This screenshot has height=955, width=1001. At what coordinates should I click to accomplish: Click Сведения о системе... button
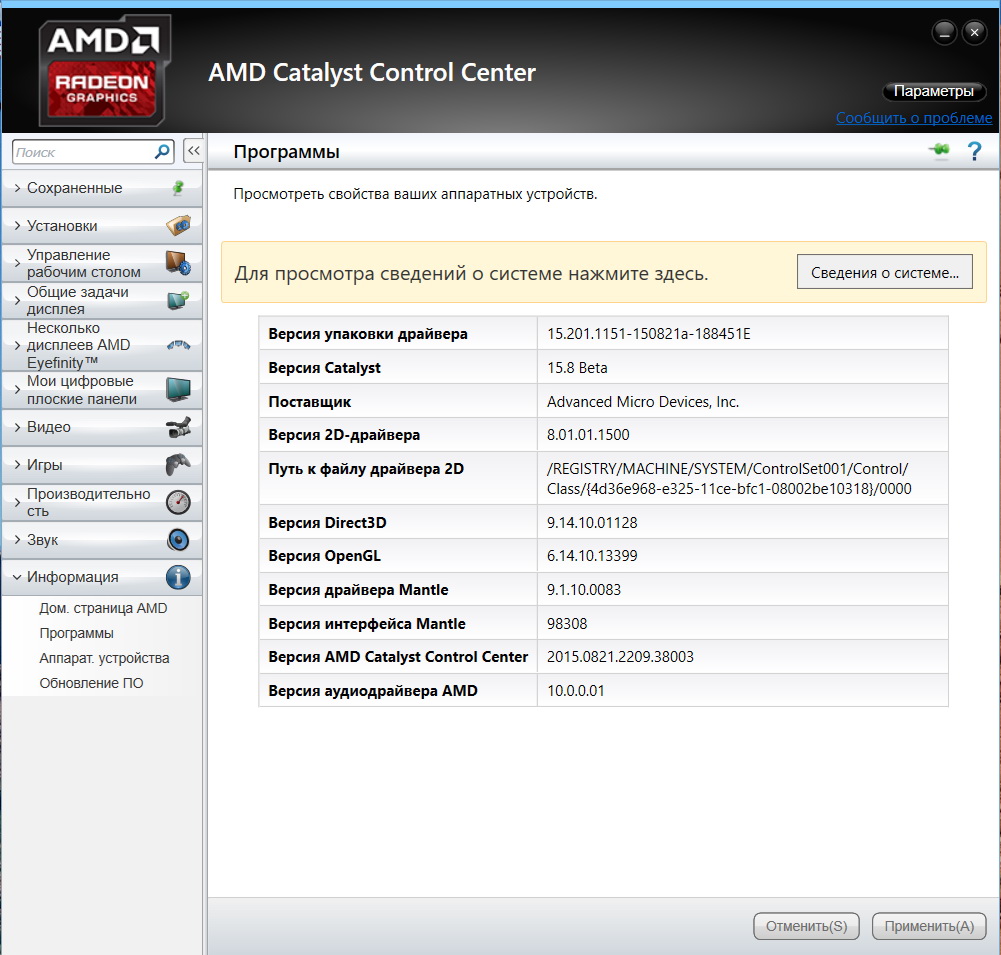click(884, 273)
